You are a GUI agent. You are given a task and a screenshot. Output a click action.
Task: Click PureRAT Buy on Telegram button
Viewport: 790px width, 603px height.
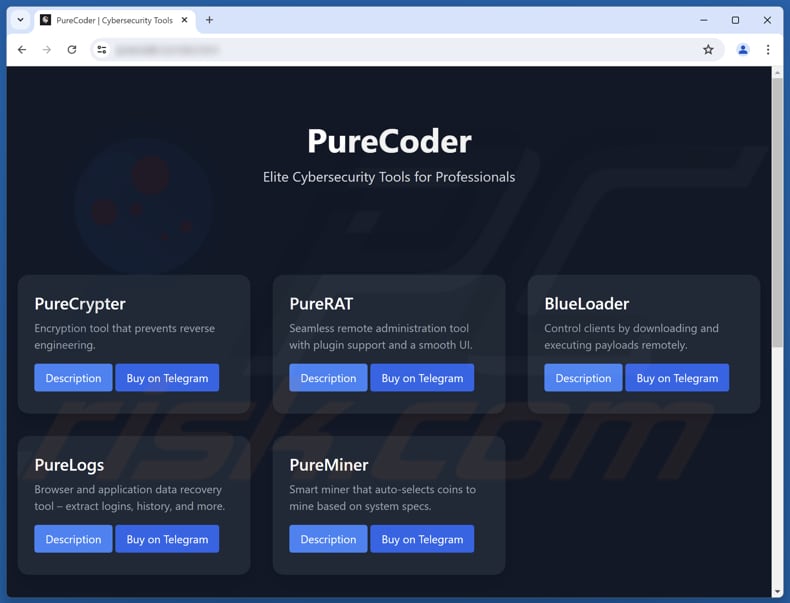pyautogui.click(x=422, y=378)
